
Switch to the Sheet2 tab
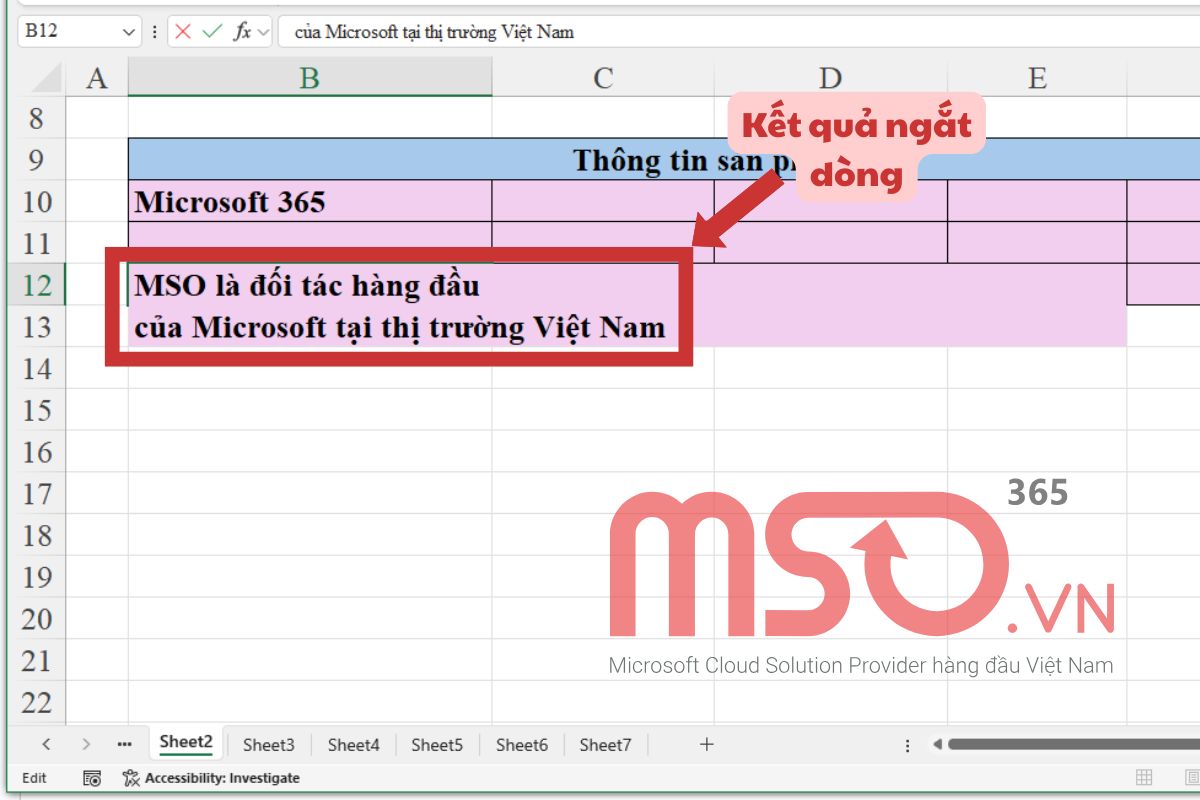pyautogui.click(x=186, y=743)
